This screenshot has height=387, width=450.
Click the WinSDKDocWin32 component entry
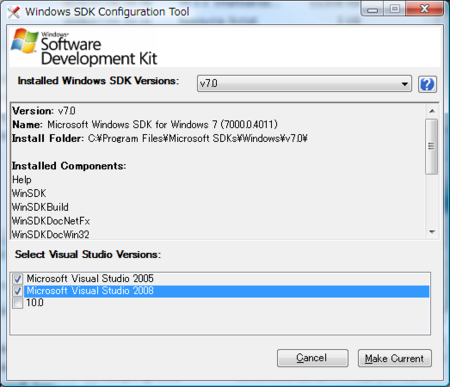(x=51, y=234)
